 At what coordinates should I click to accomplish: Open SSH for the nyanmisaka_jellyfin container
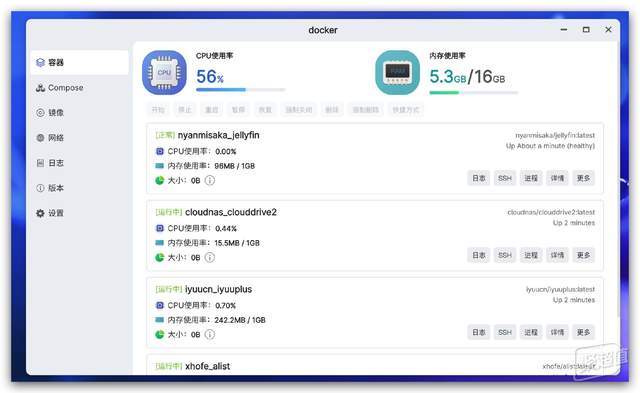505,178
